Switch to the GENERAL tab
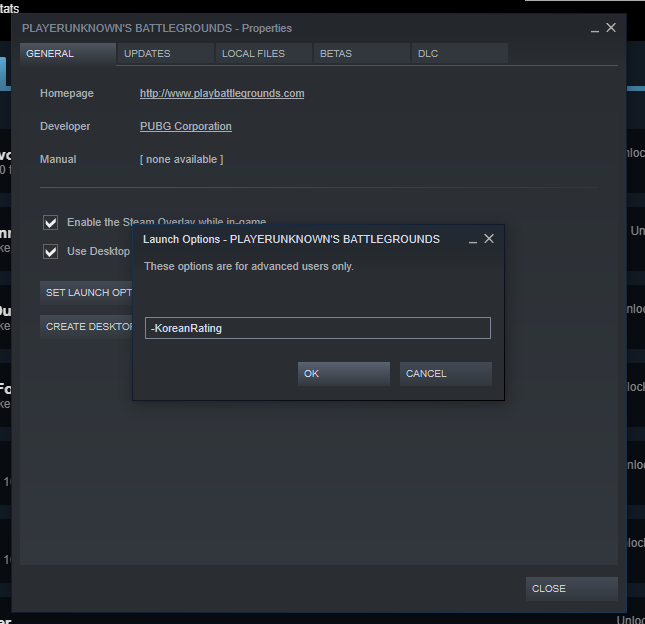 point(68,54)
